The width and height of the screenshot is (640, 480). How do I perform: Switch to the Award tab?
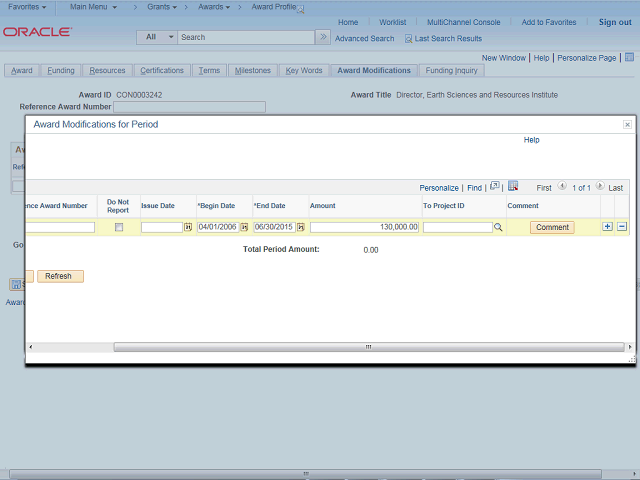[x=22, y=71]
